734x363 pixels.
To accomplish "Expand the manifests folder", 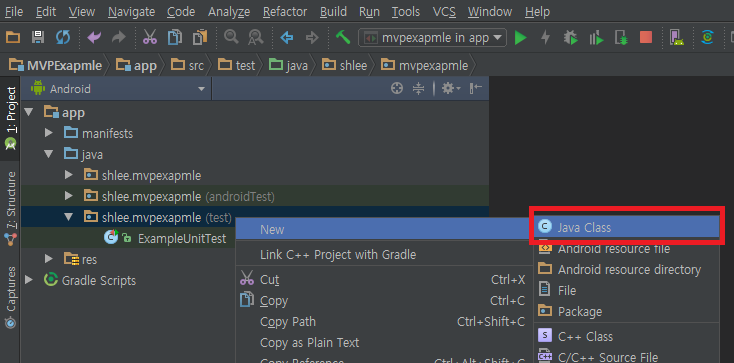I will pos(49,133).
